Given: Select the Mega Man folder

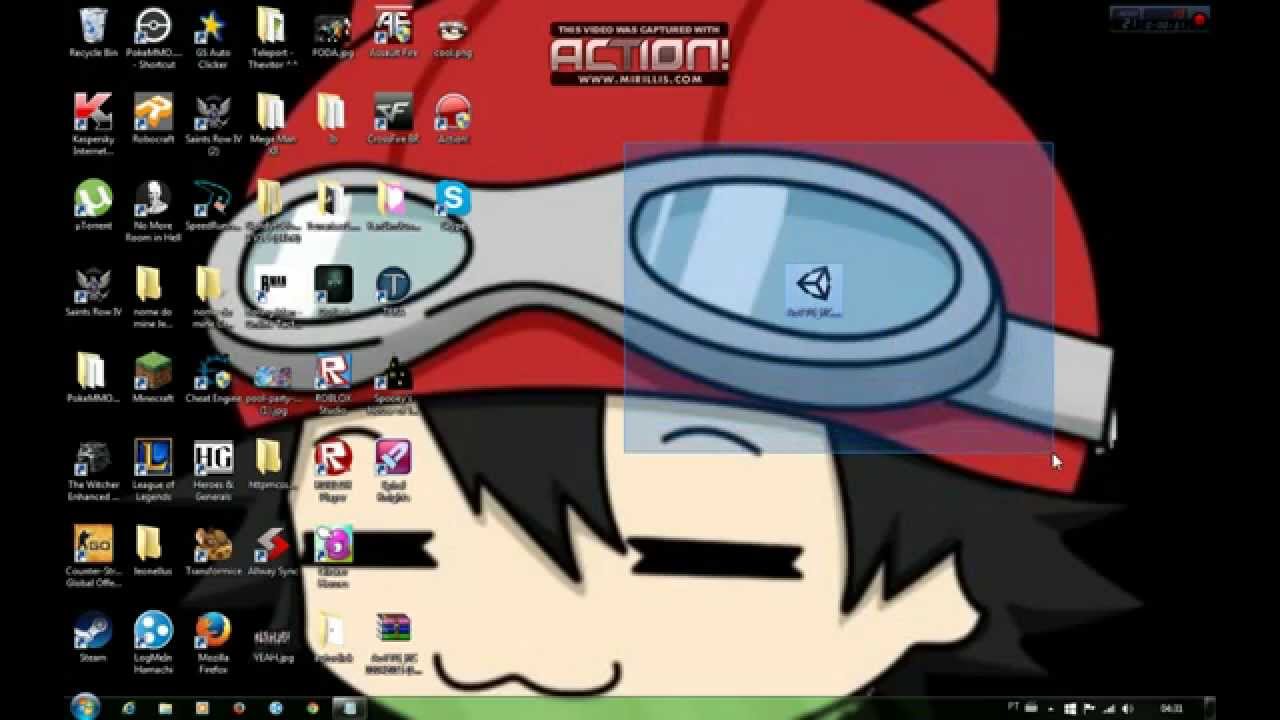Looking at the screenshot, I should click(x=272, y=125).
